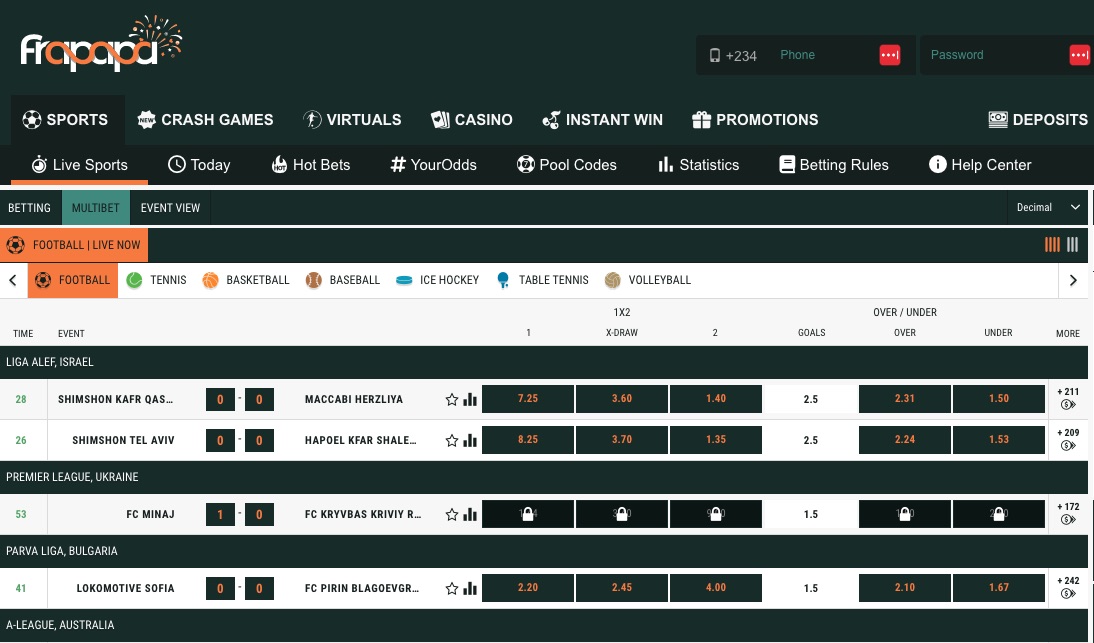Open the Decimal odds format dropdown
Image resolution: width=1094 pixels, height=643 pixels.
point(1048,208)
